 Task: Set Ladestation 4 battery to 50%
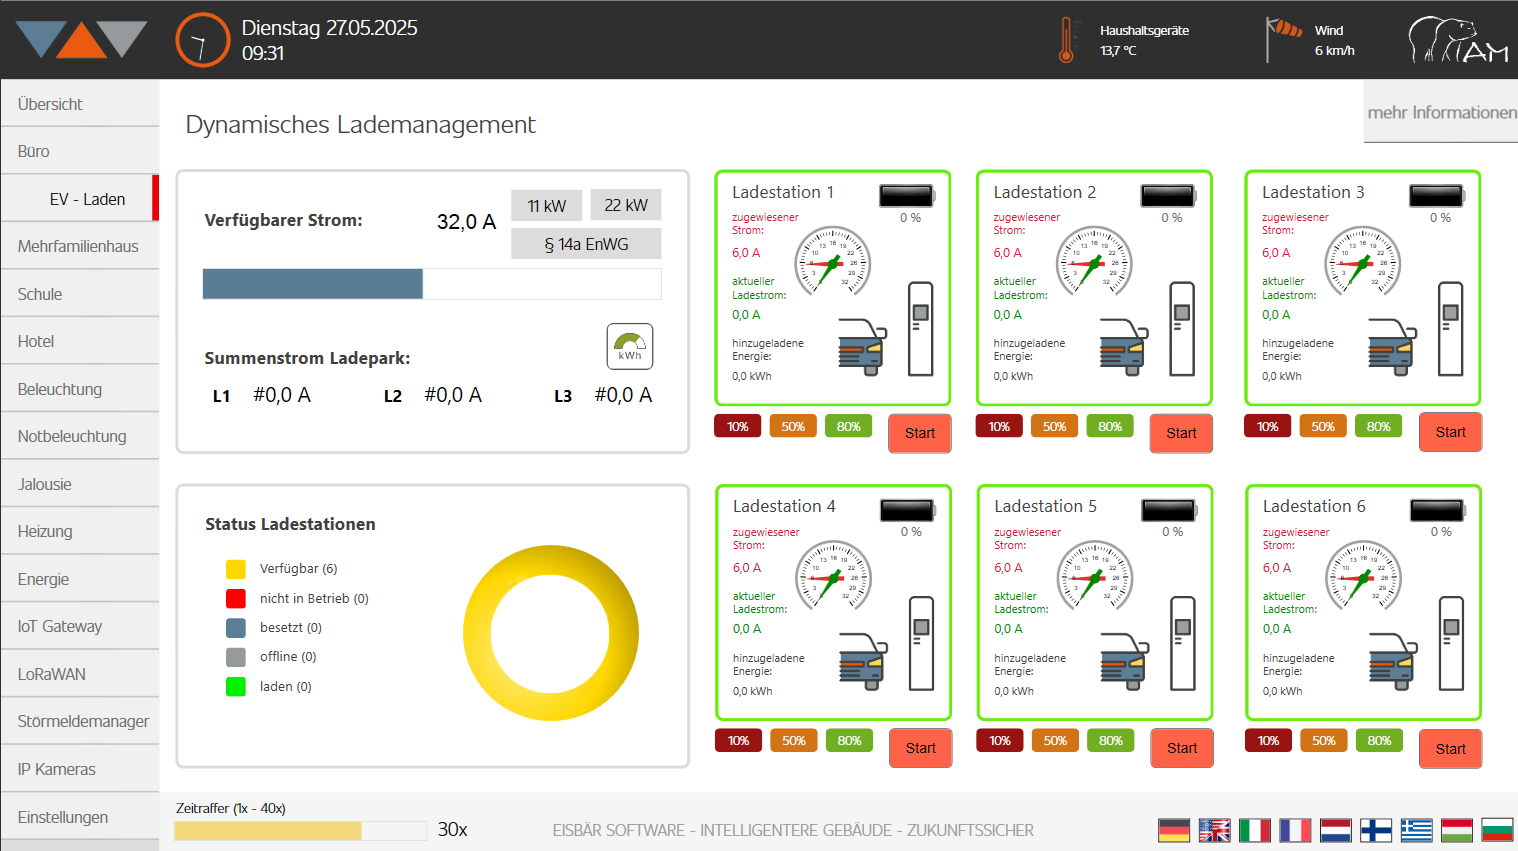794,741
